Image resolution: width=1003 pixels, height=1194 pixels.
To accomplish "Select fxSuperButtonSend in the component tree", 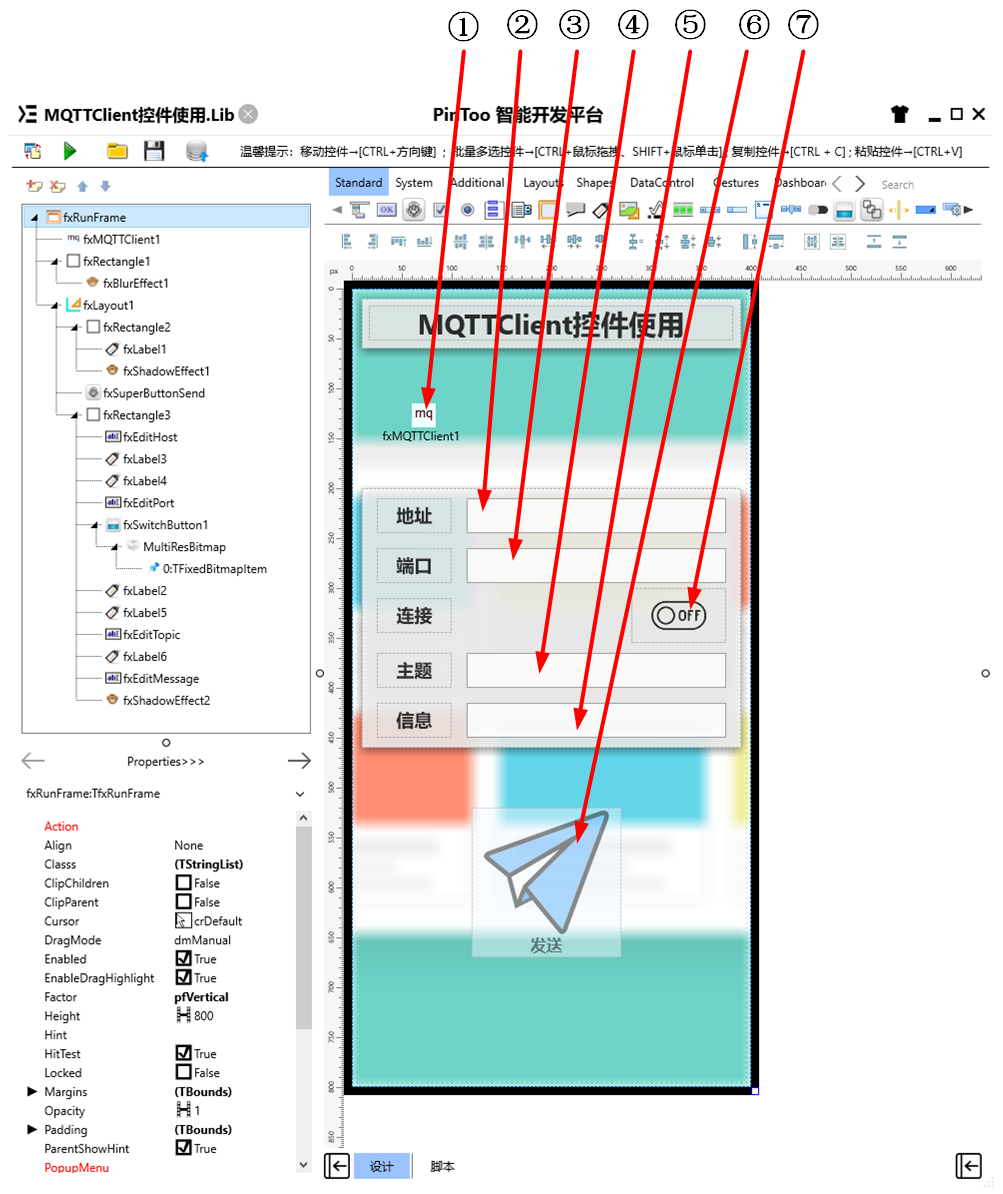I will tap(154, 393).
